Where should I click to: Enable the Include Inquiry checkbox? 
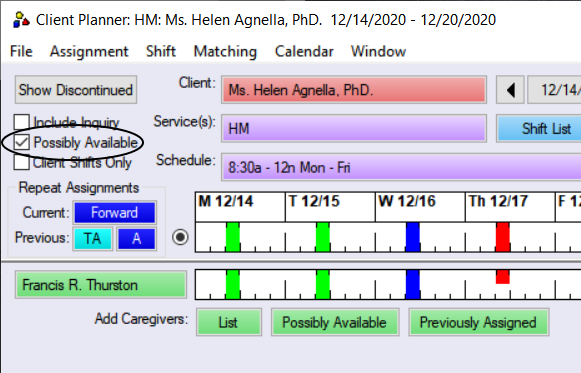coord(21,122)
